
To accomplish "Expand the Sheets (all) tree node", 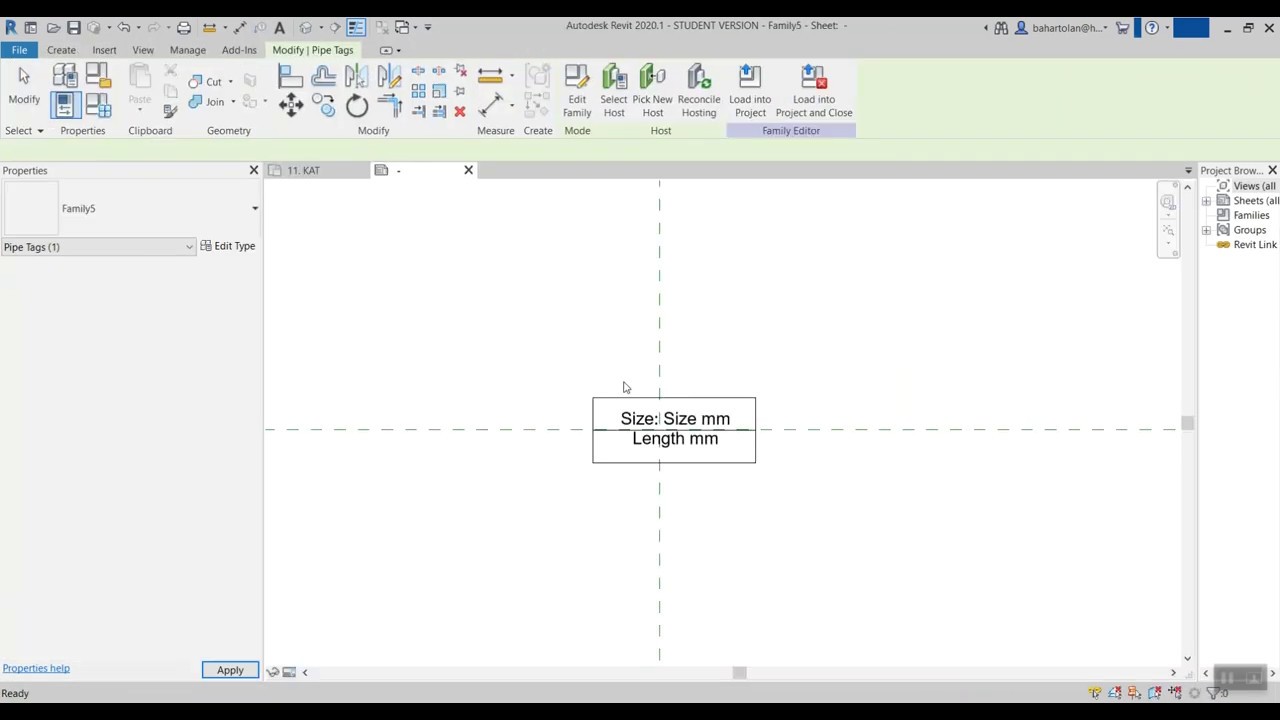I will point(1206,201).
